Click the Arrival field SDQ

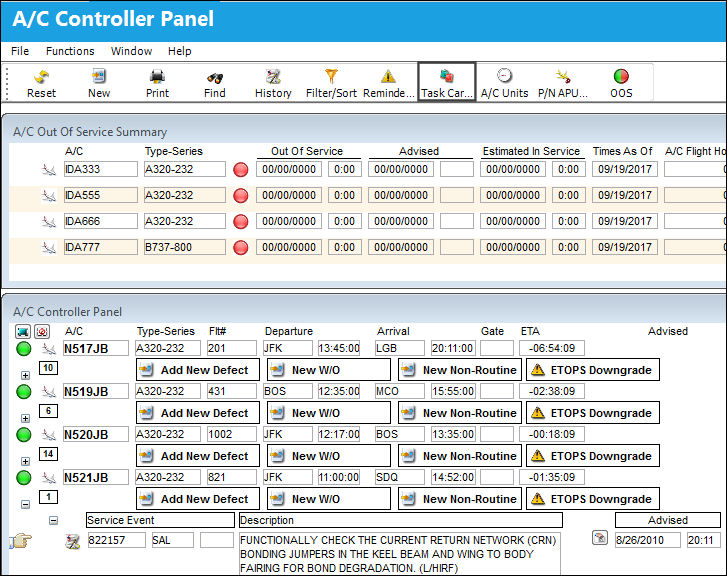[400, 477]
